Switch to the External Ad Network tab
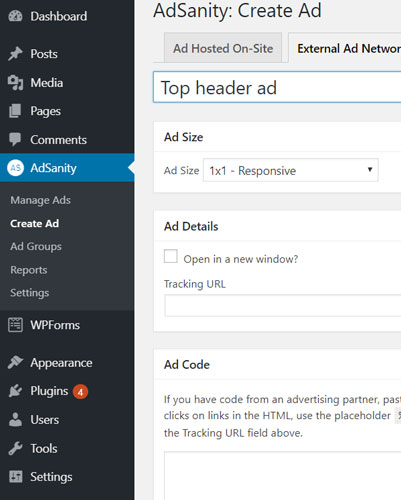This screenshot has width=401, height=500. 345,48
